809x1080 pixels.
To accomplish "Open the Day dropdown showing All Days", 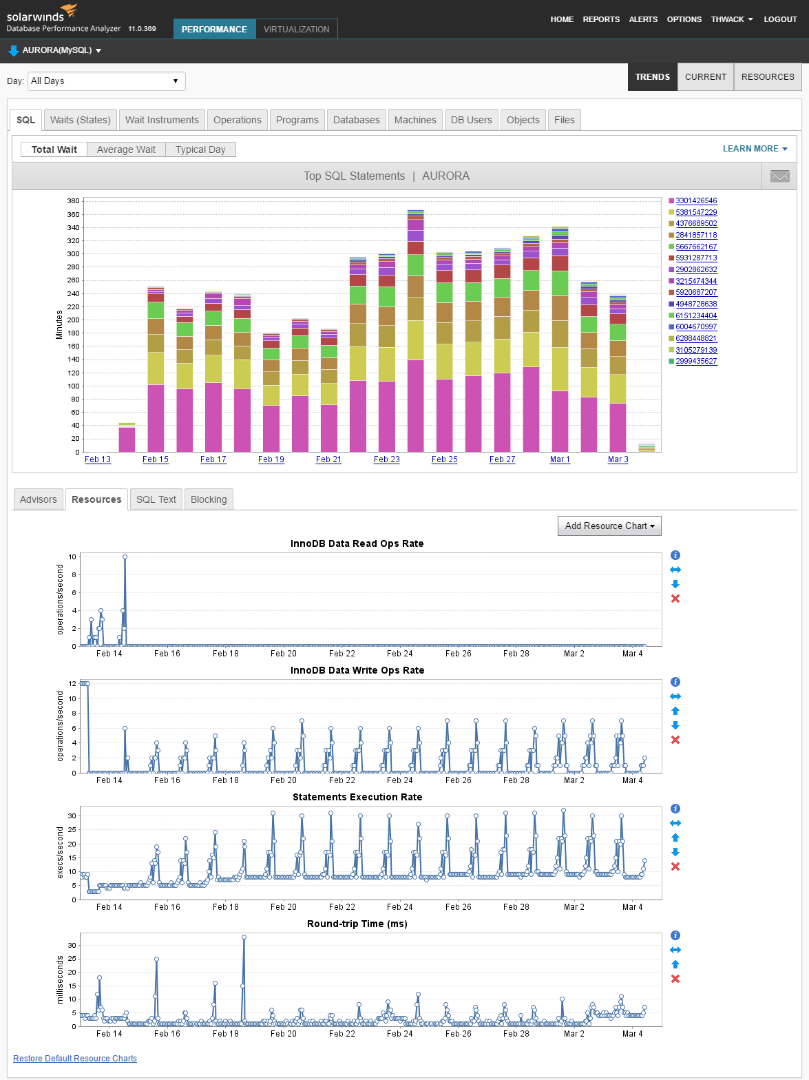I will pos(106,81).
